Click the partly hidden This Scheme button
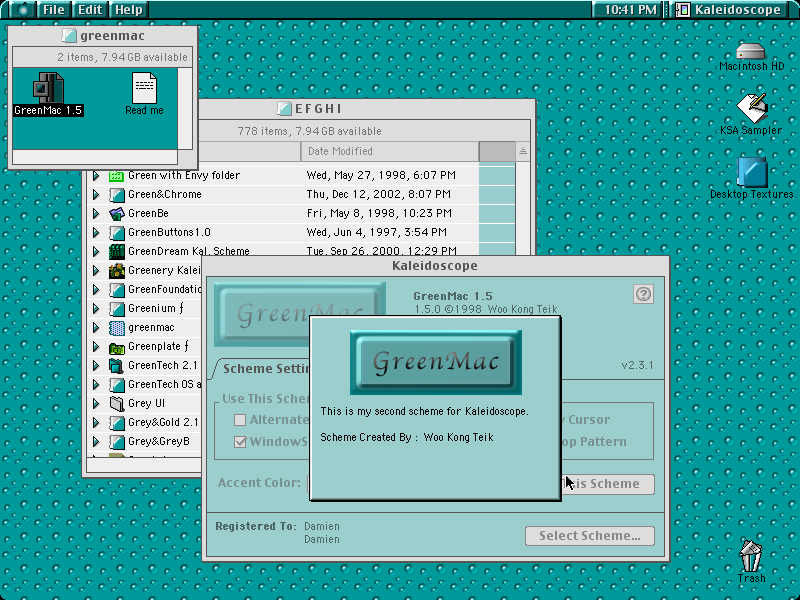800x600 pixels. coord(608,484)
